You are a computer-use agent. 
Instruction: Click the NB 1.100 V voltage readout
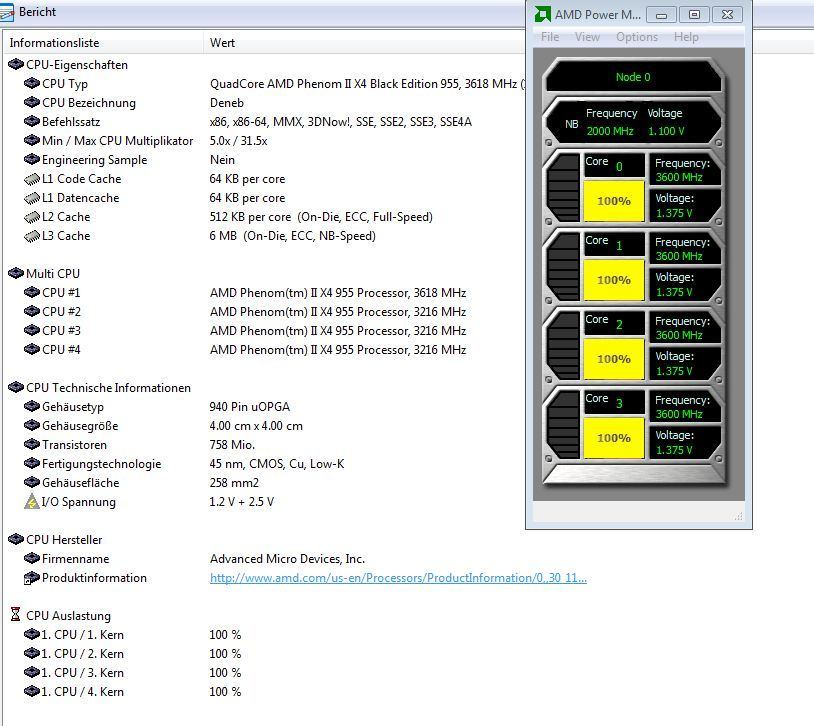(666, 131)
